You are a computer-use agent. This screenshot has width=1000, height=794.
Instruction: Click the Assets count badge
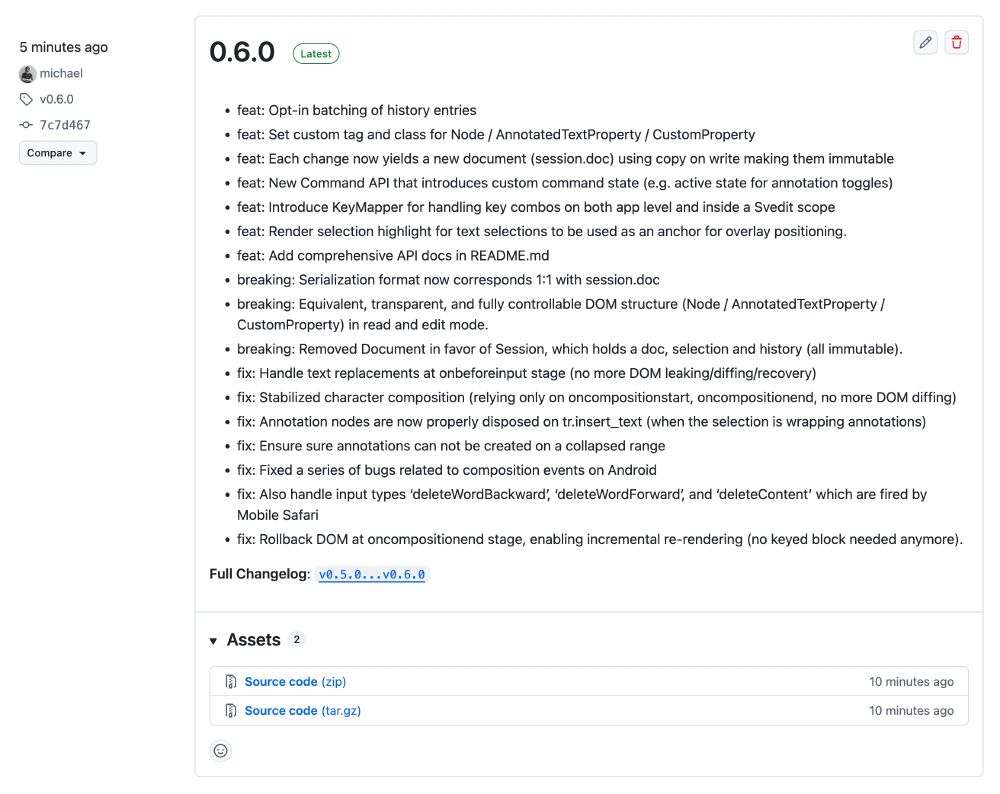[x=296, y=640]
